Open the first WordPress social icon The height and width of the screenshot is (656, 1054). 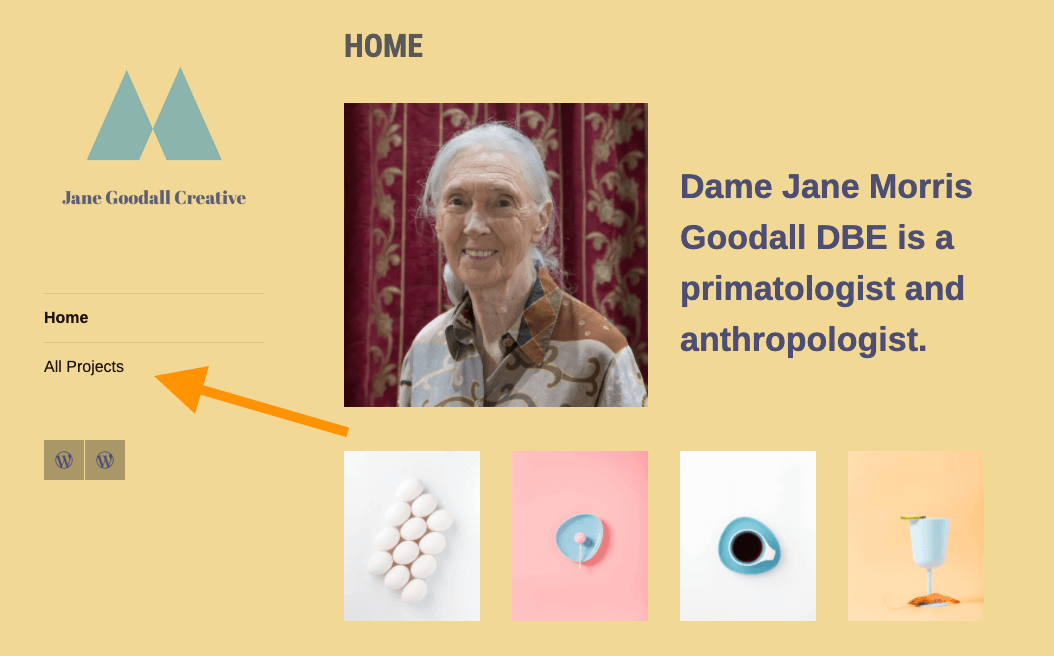coord(64,460)
